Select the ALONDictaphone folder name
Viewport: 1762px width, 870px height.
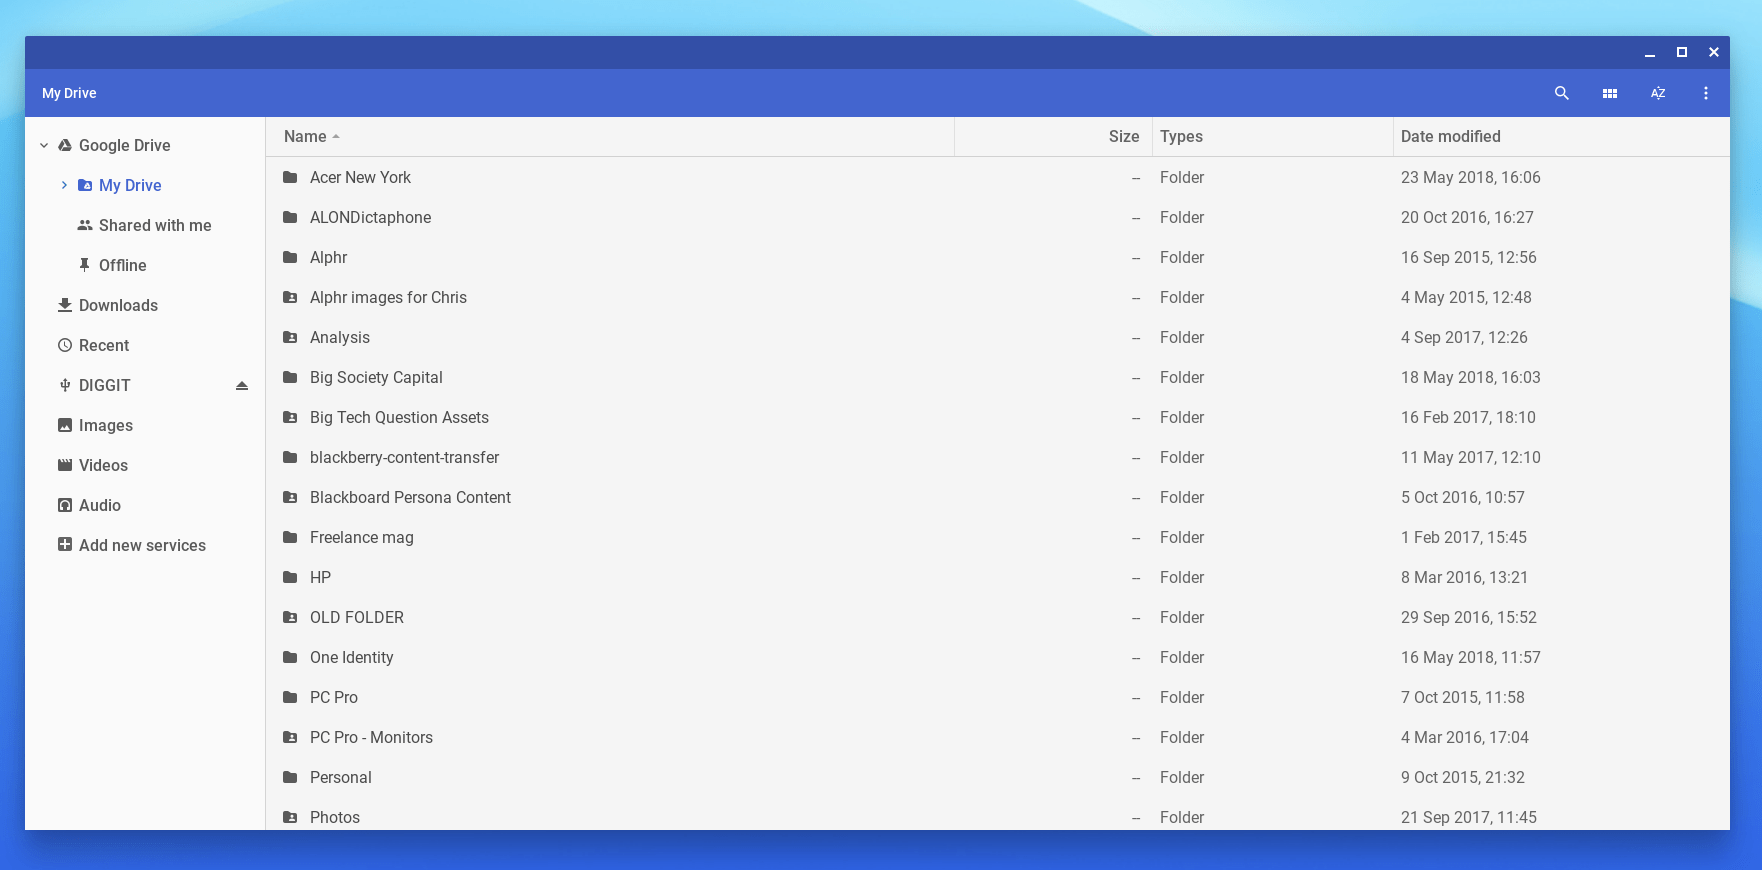[370, 217]
